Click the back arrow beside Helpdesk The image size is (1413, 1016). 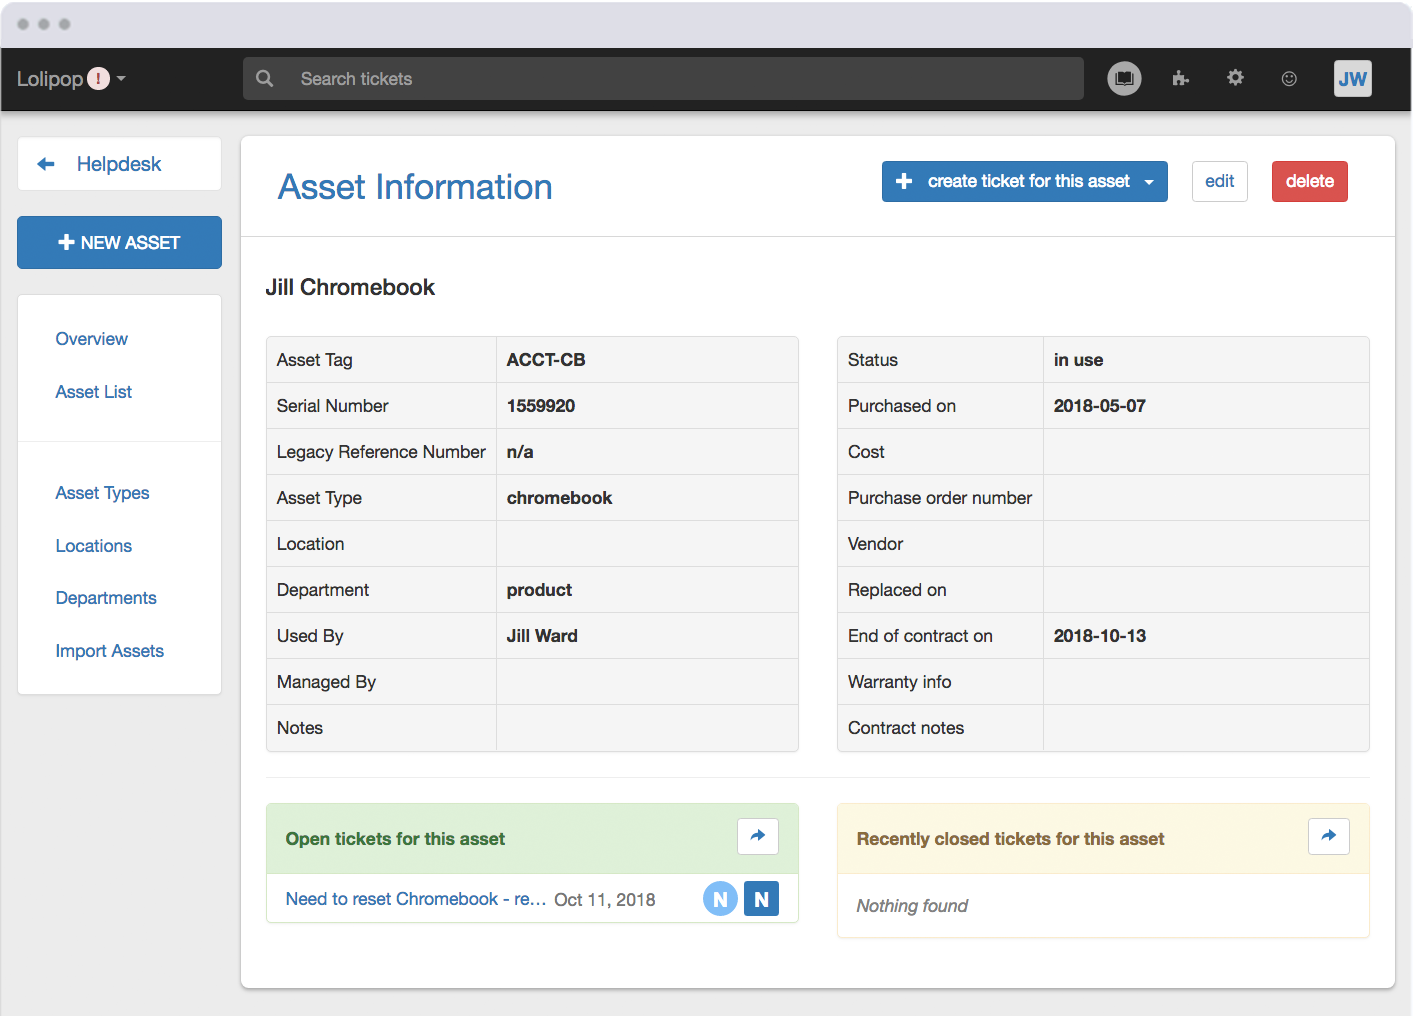(x=46, y=164)
